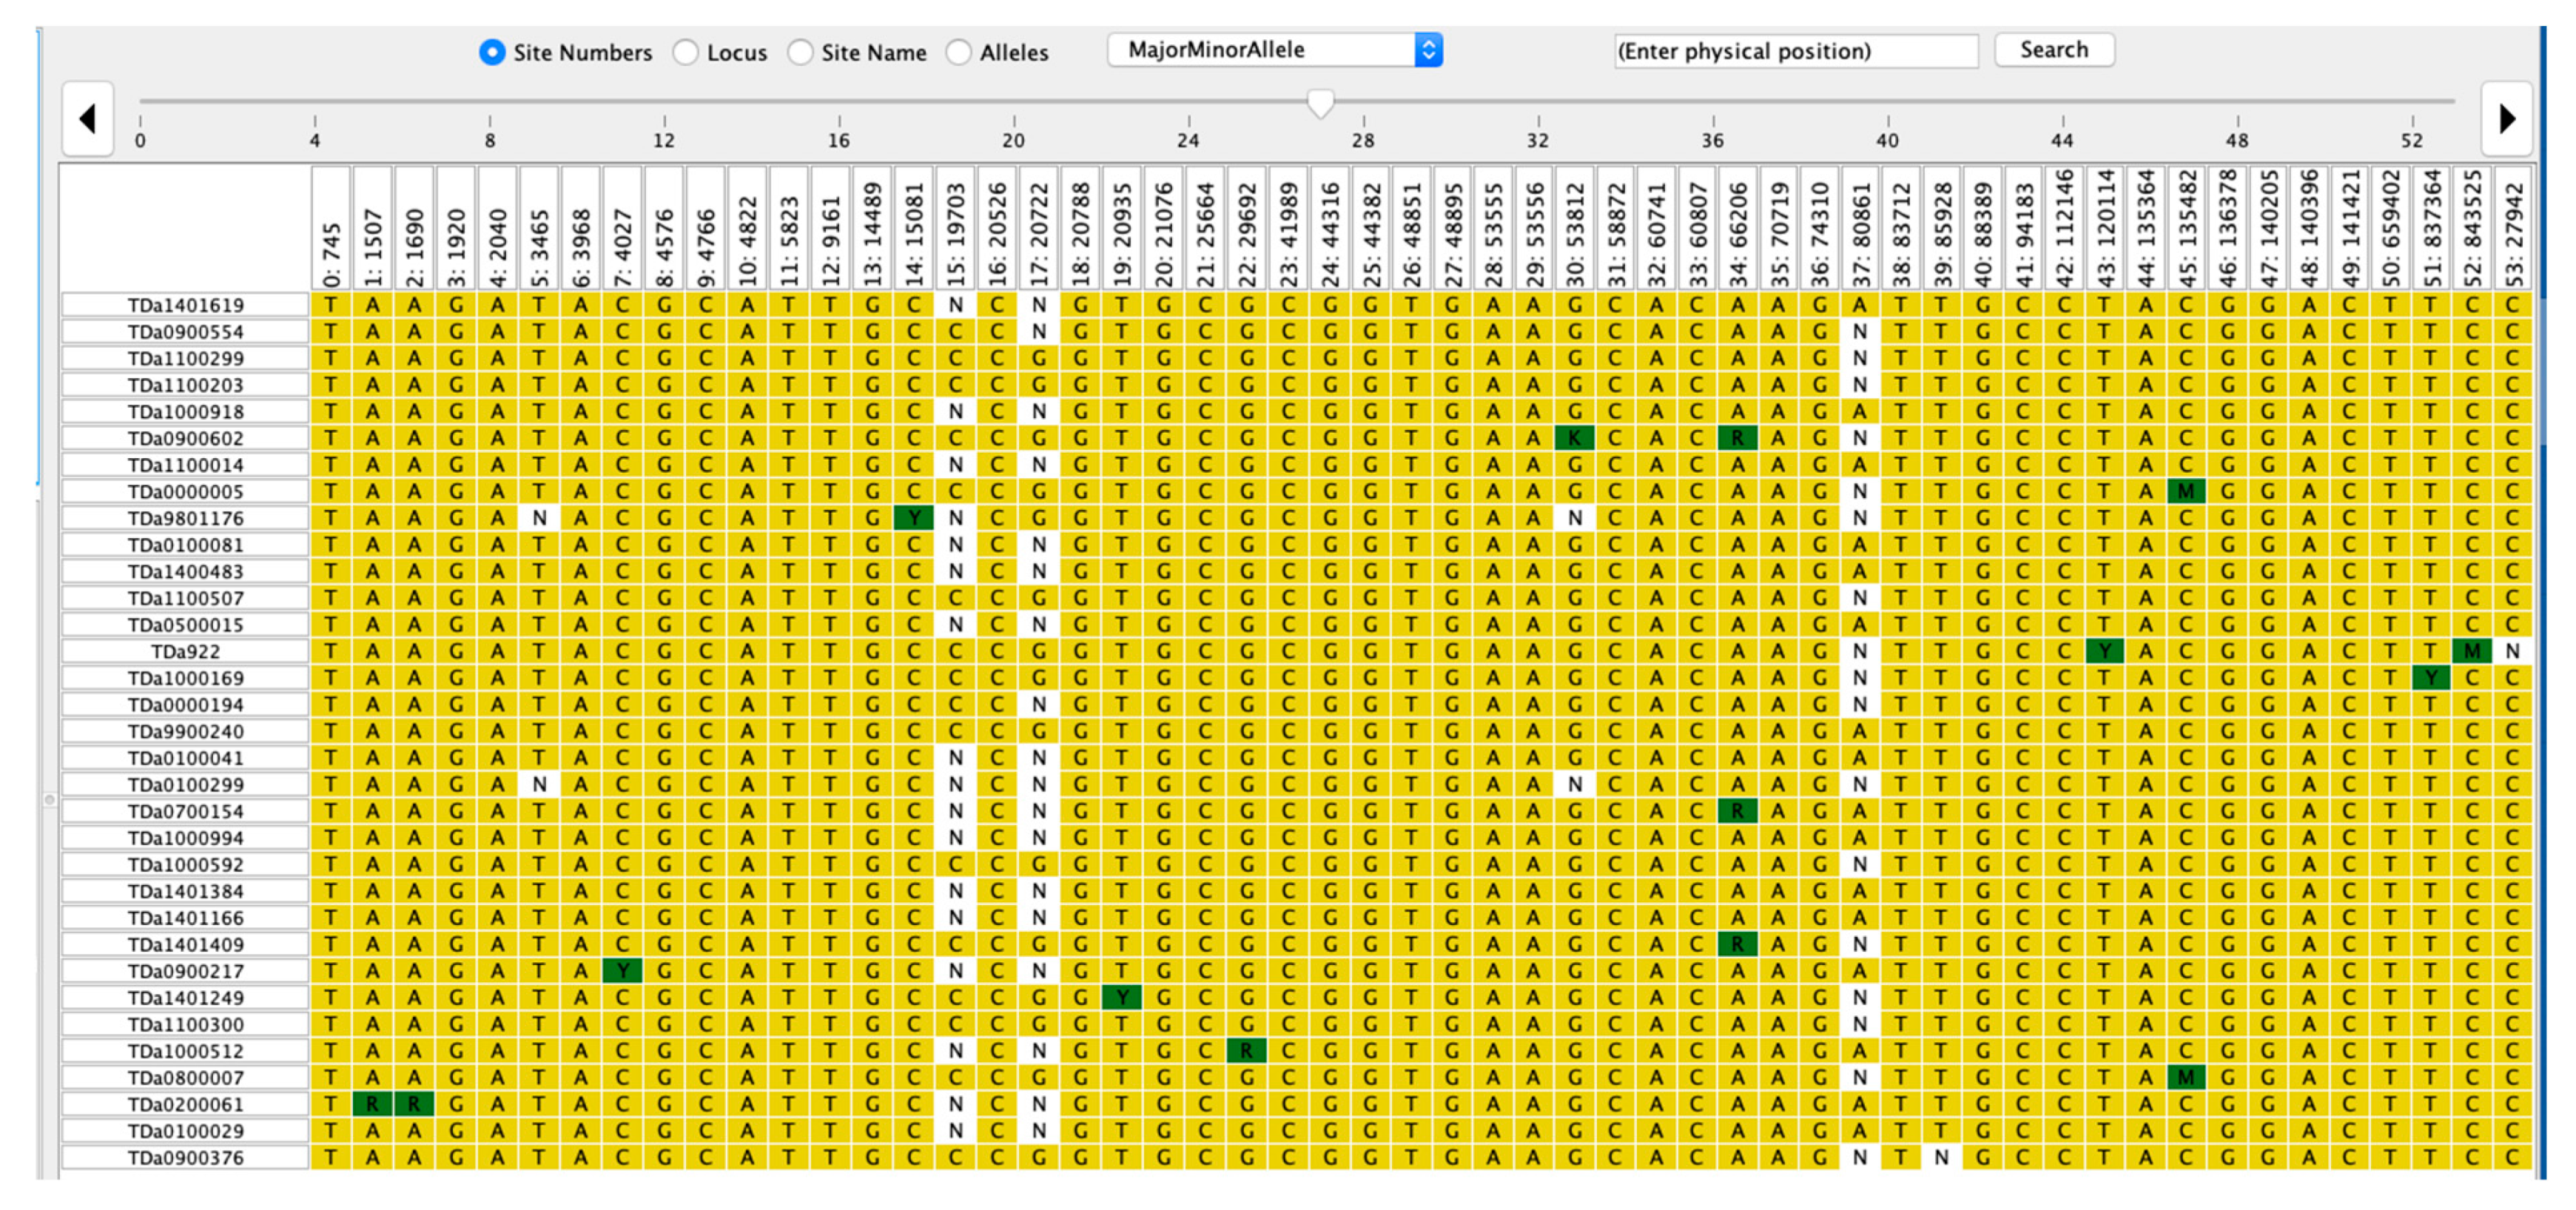Viewport: 2576px width, 1210px height.
Task: Click the green Y cell in TDa9801176 row
Action: [x=913, y=518]
